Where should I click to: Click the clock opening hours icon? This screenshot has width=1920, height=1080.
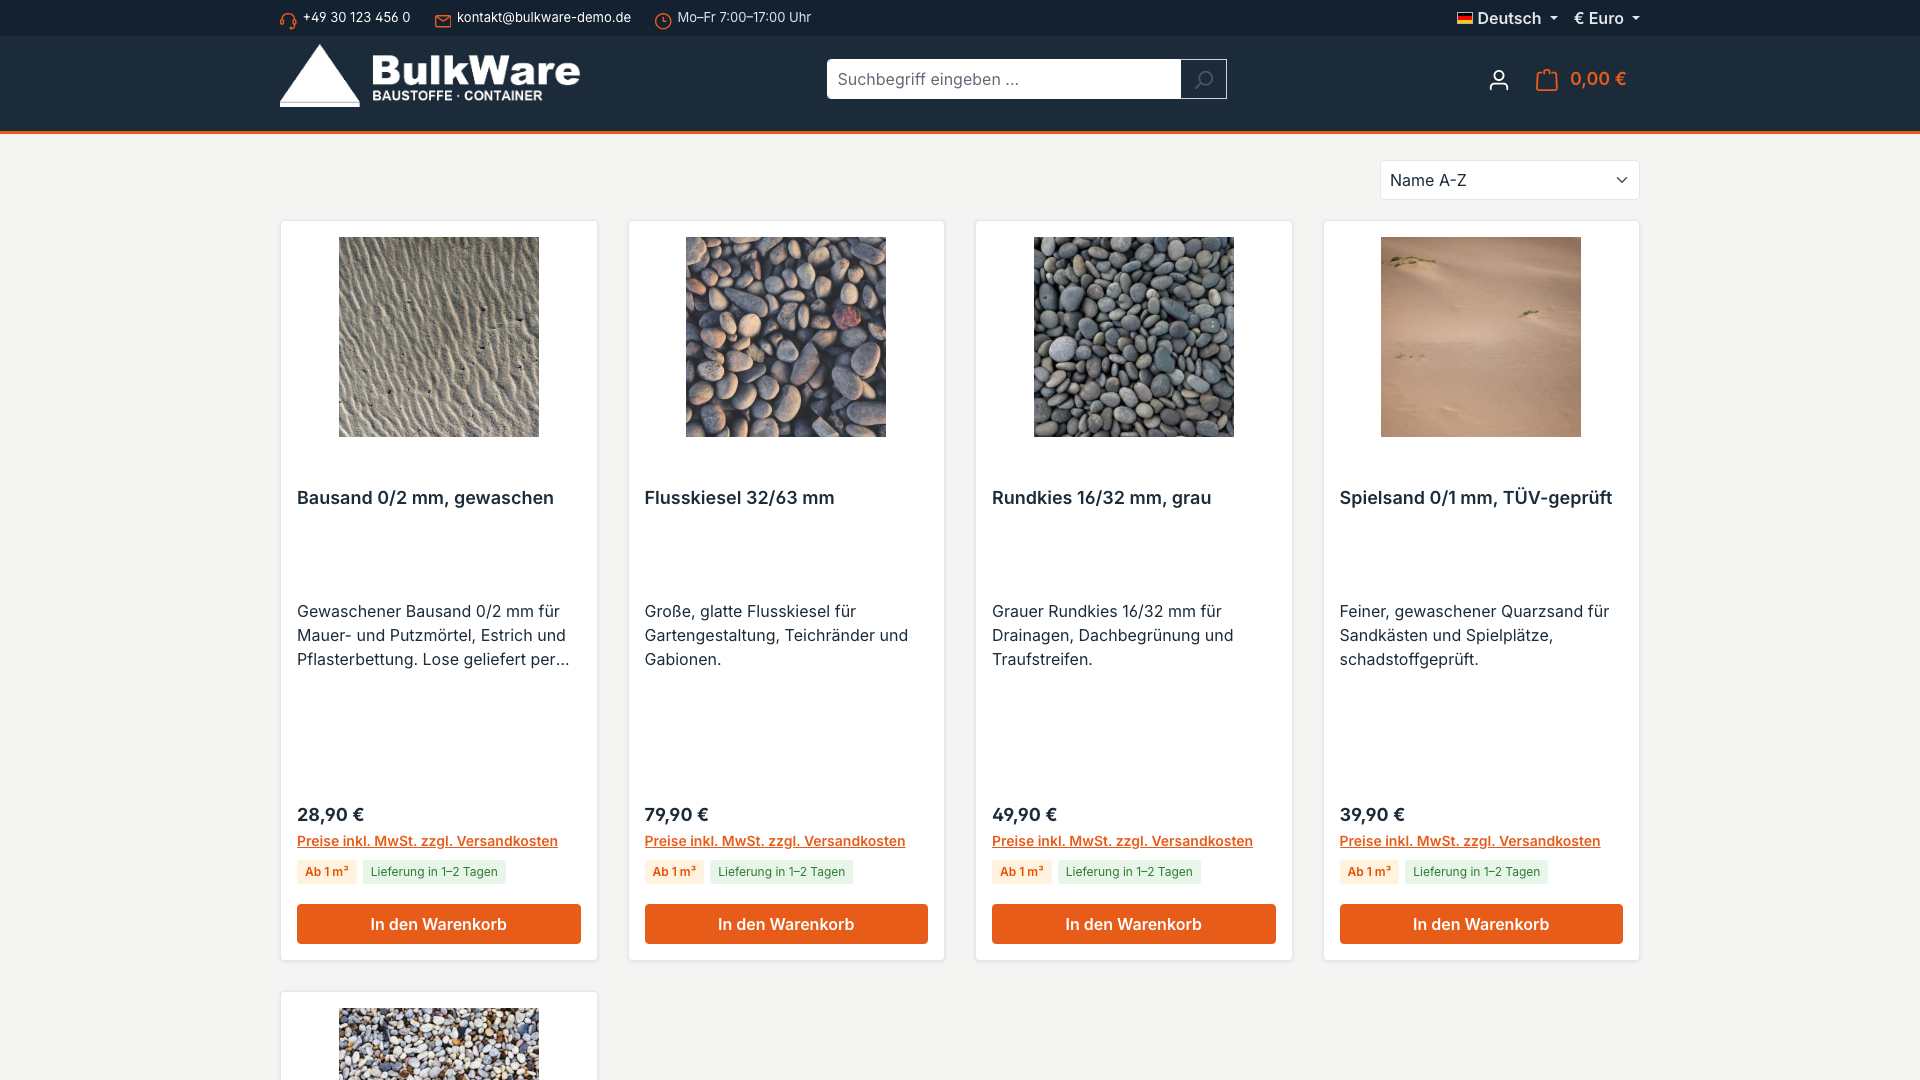pyautogui.click(x=663, y=21)
